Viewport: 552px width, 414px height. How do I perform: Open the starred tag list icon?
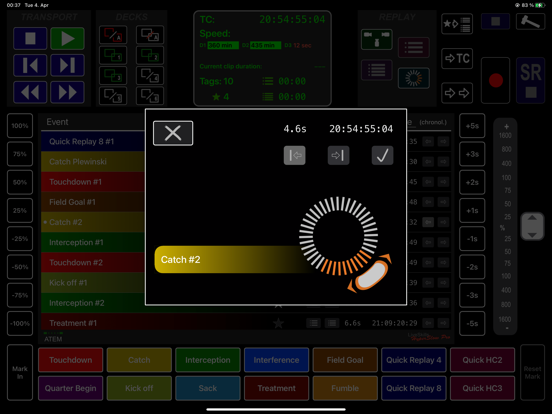[x=457, y=24]
